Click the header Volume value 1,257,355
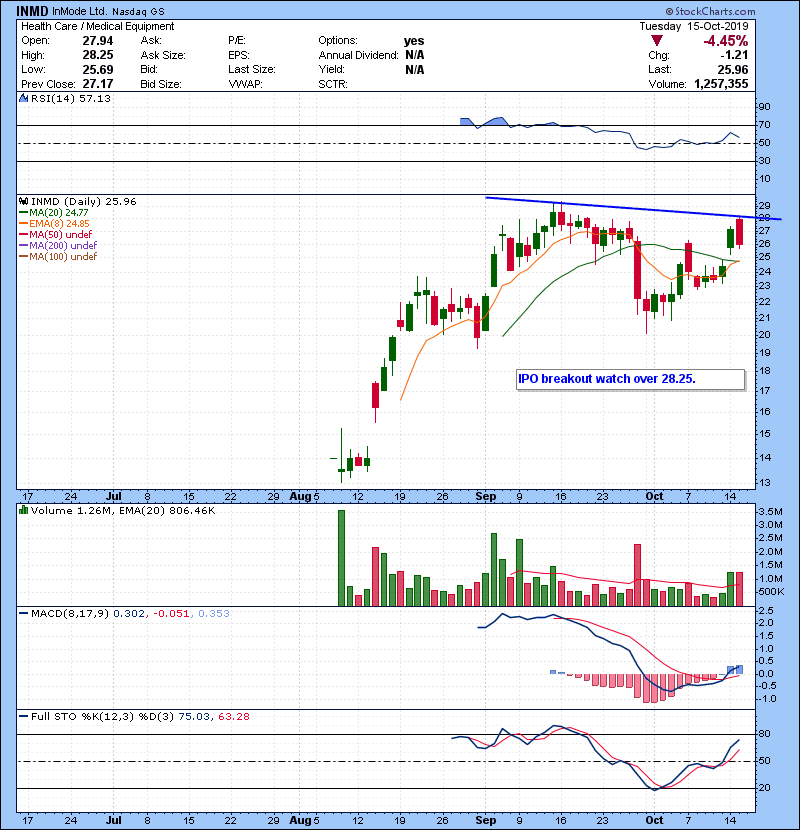Viewport: 800px width, 830px height. pos(721,84)
